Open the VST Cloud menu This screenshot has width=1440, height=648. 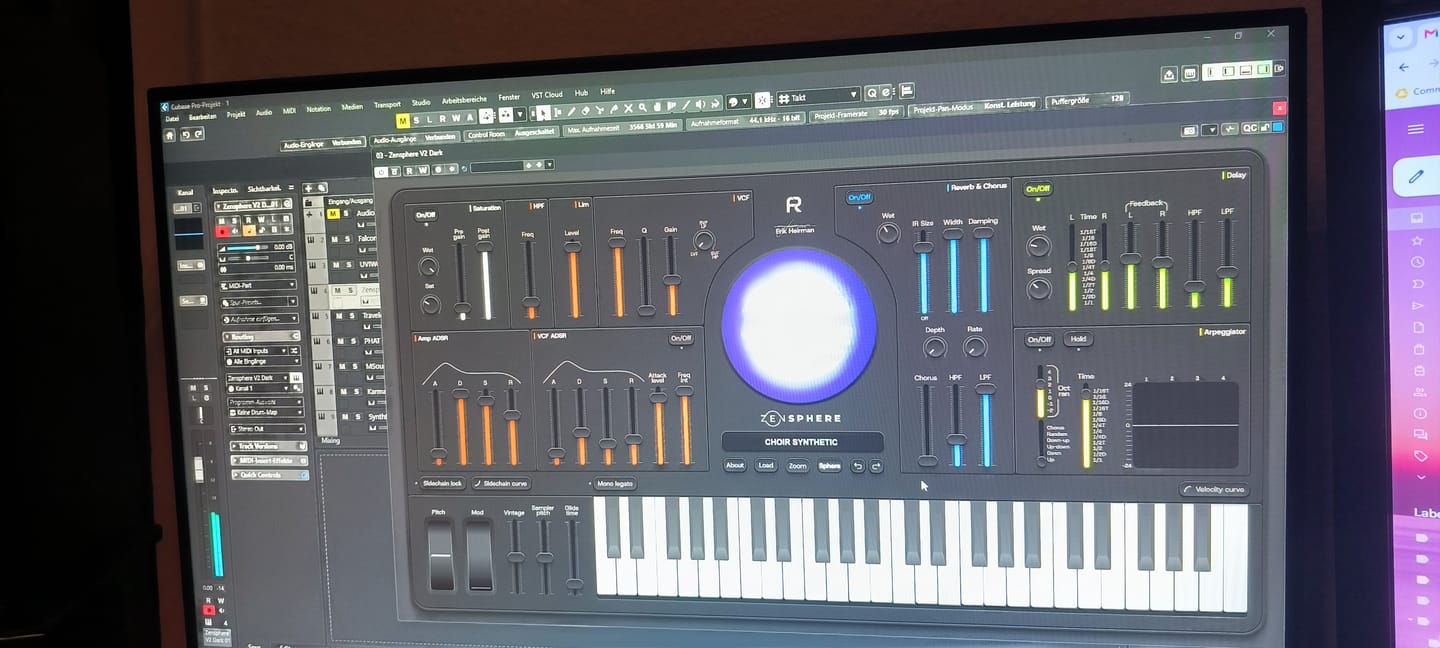pos(547,95)
